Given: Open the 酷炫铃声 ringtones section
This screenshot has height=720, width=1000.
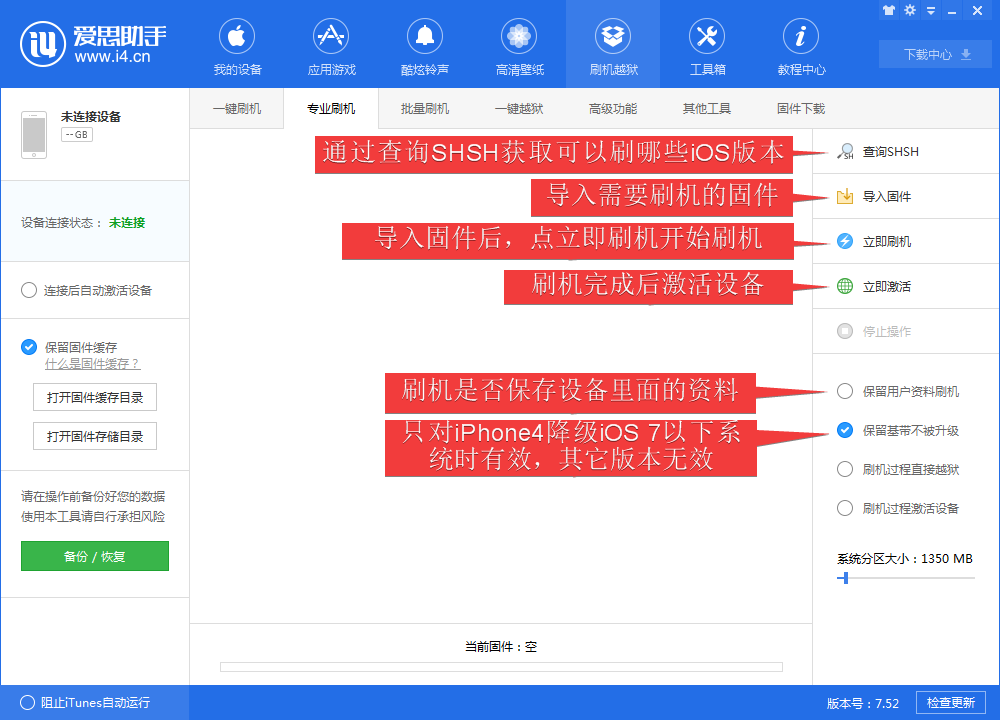Looking at the screenshot, I should pyautogui.click(x=424, y=47).
